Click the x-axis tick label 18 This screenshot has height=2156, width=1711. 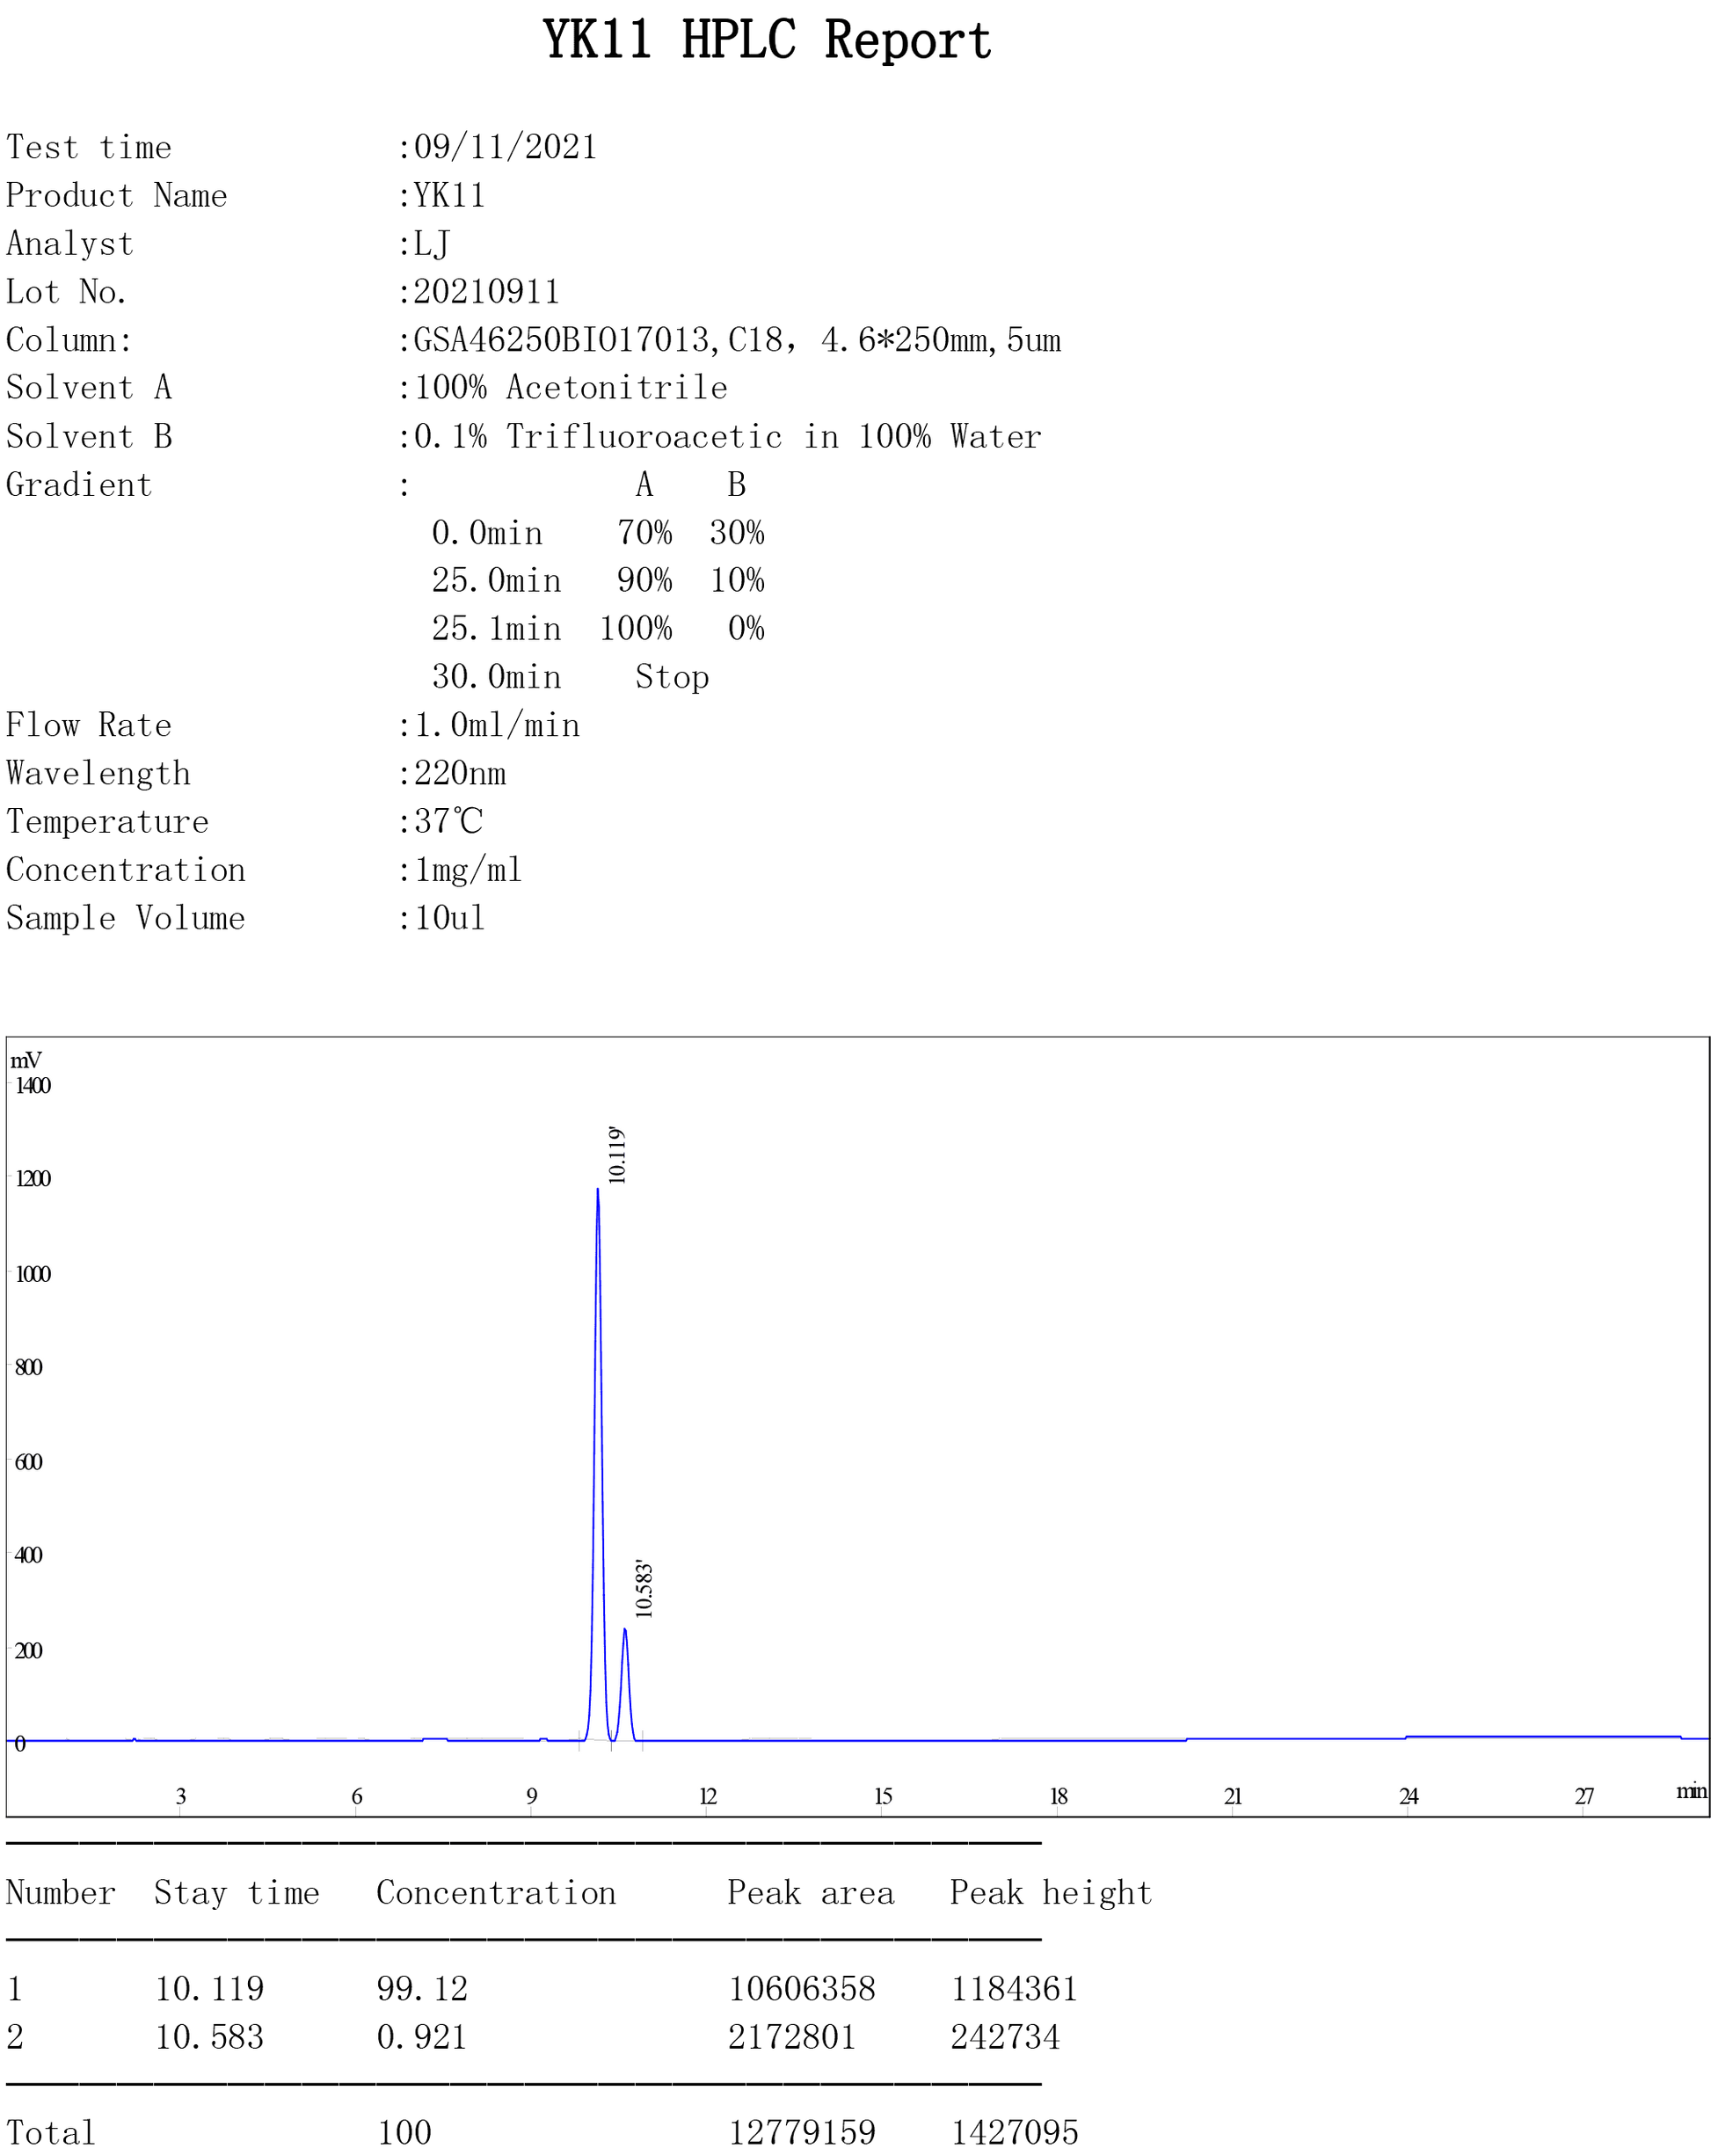point(1058,1796)
